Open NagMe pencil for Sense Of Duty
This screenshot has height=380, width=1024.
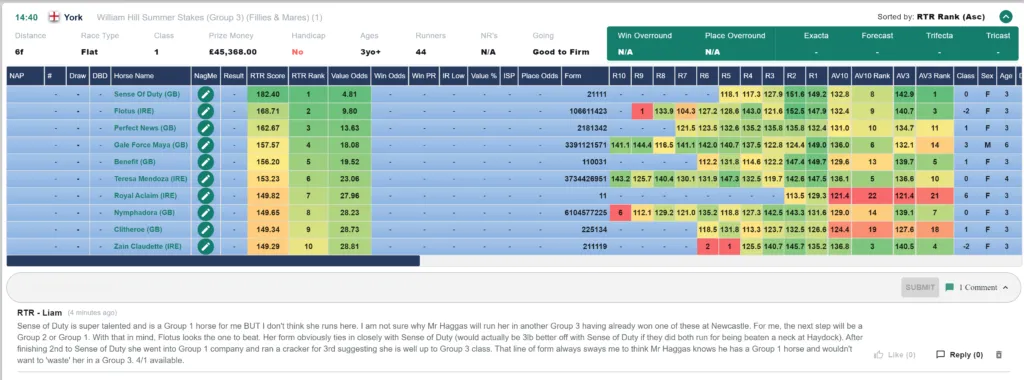tap(206, 94)
